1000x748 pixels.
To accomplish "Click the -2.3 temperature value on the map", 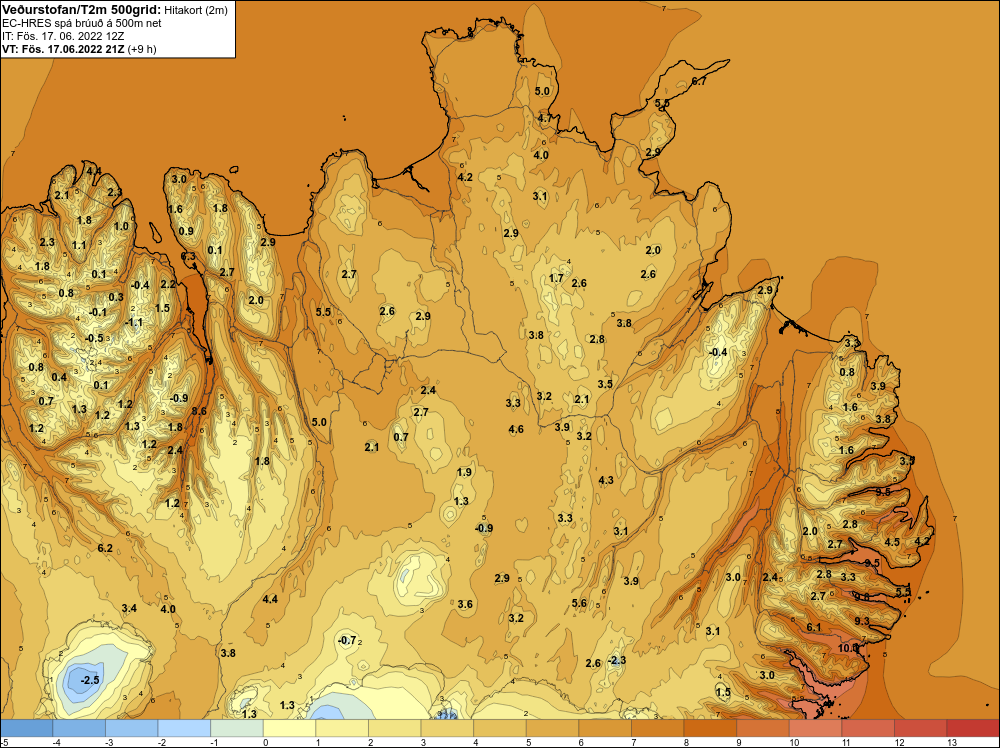I will point(617,660).
